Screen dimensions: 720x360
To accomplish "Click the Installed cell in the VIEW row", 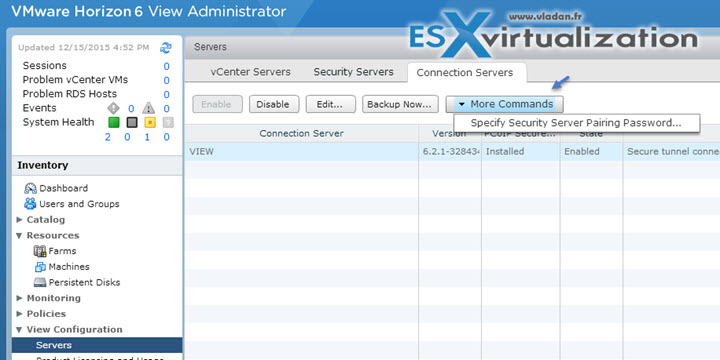I will tap(520, 152).
